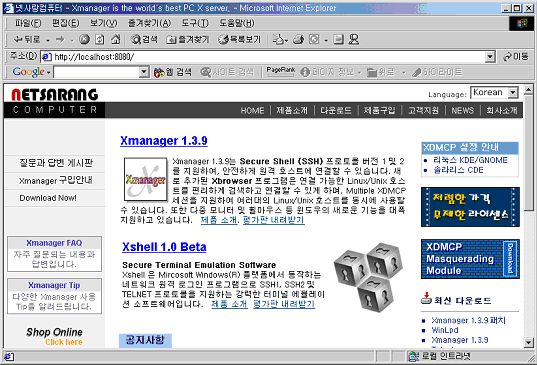
Task: Open the View (보기) menu
Action: click(x=103, y=23)
